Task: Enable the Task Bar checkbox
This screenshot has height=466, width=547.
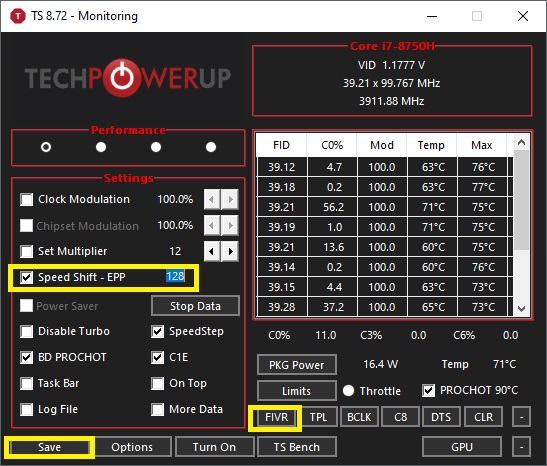Action: point(27,383)
